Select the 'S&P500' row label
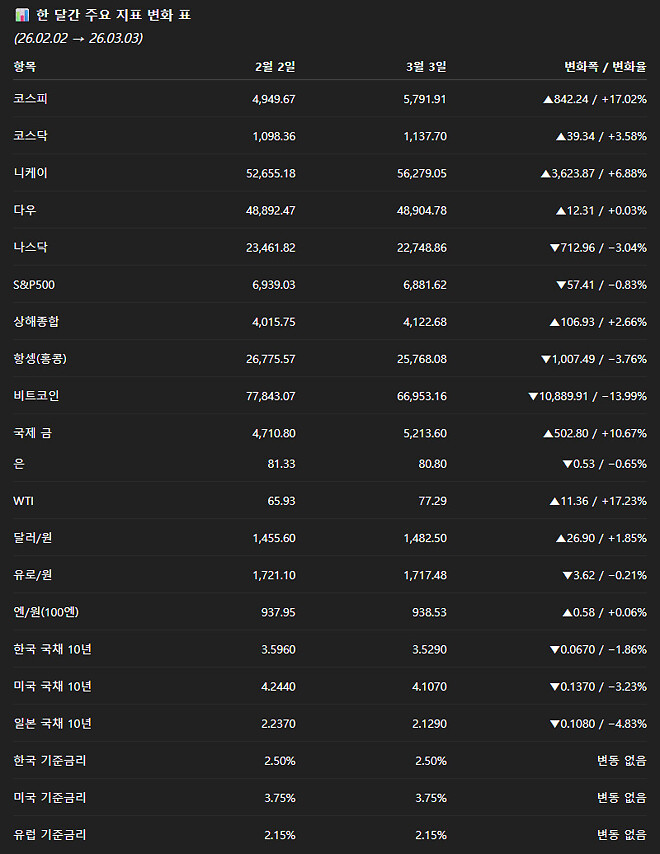 tap(34, 284)
